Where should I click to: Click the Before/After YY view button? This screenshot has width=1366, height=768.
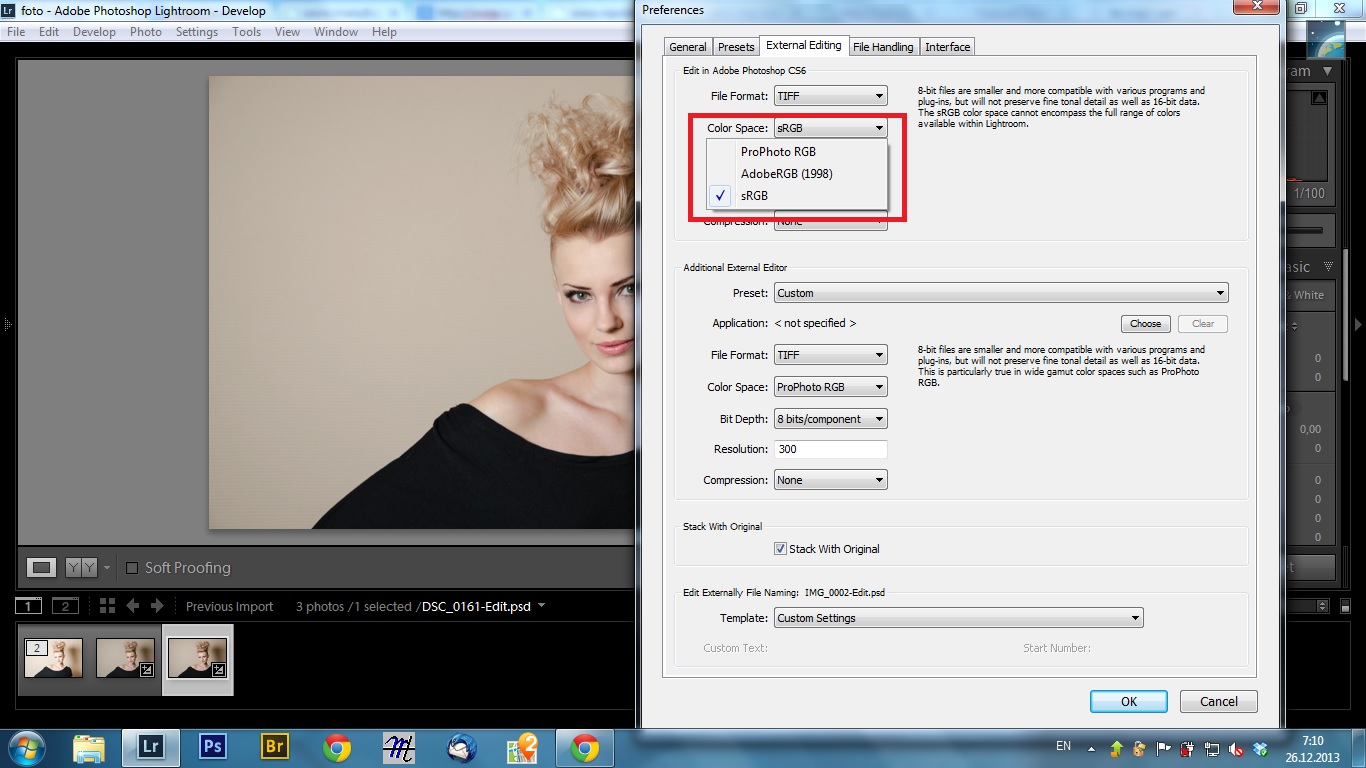coord(81,568)
